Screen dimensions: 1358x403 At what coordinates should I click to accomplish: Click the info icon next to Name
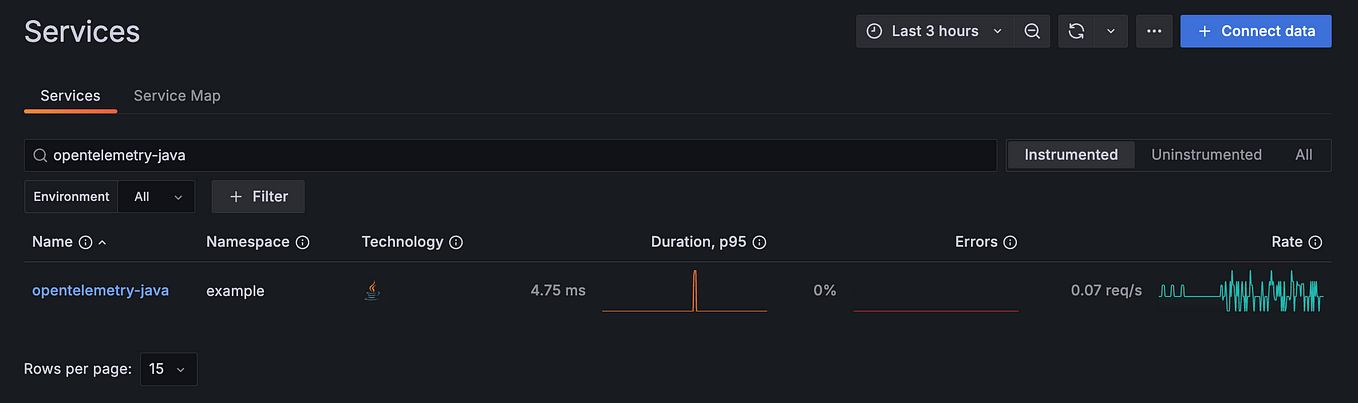85,242
